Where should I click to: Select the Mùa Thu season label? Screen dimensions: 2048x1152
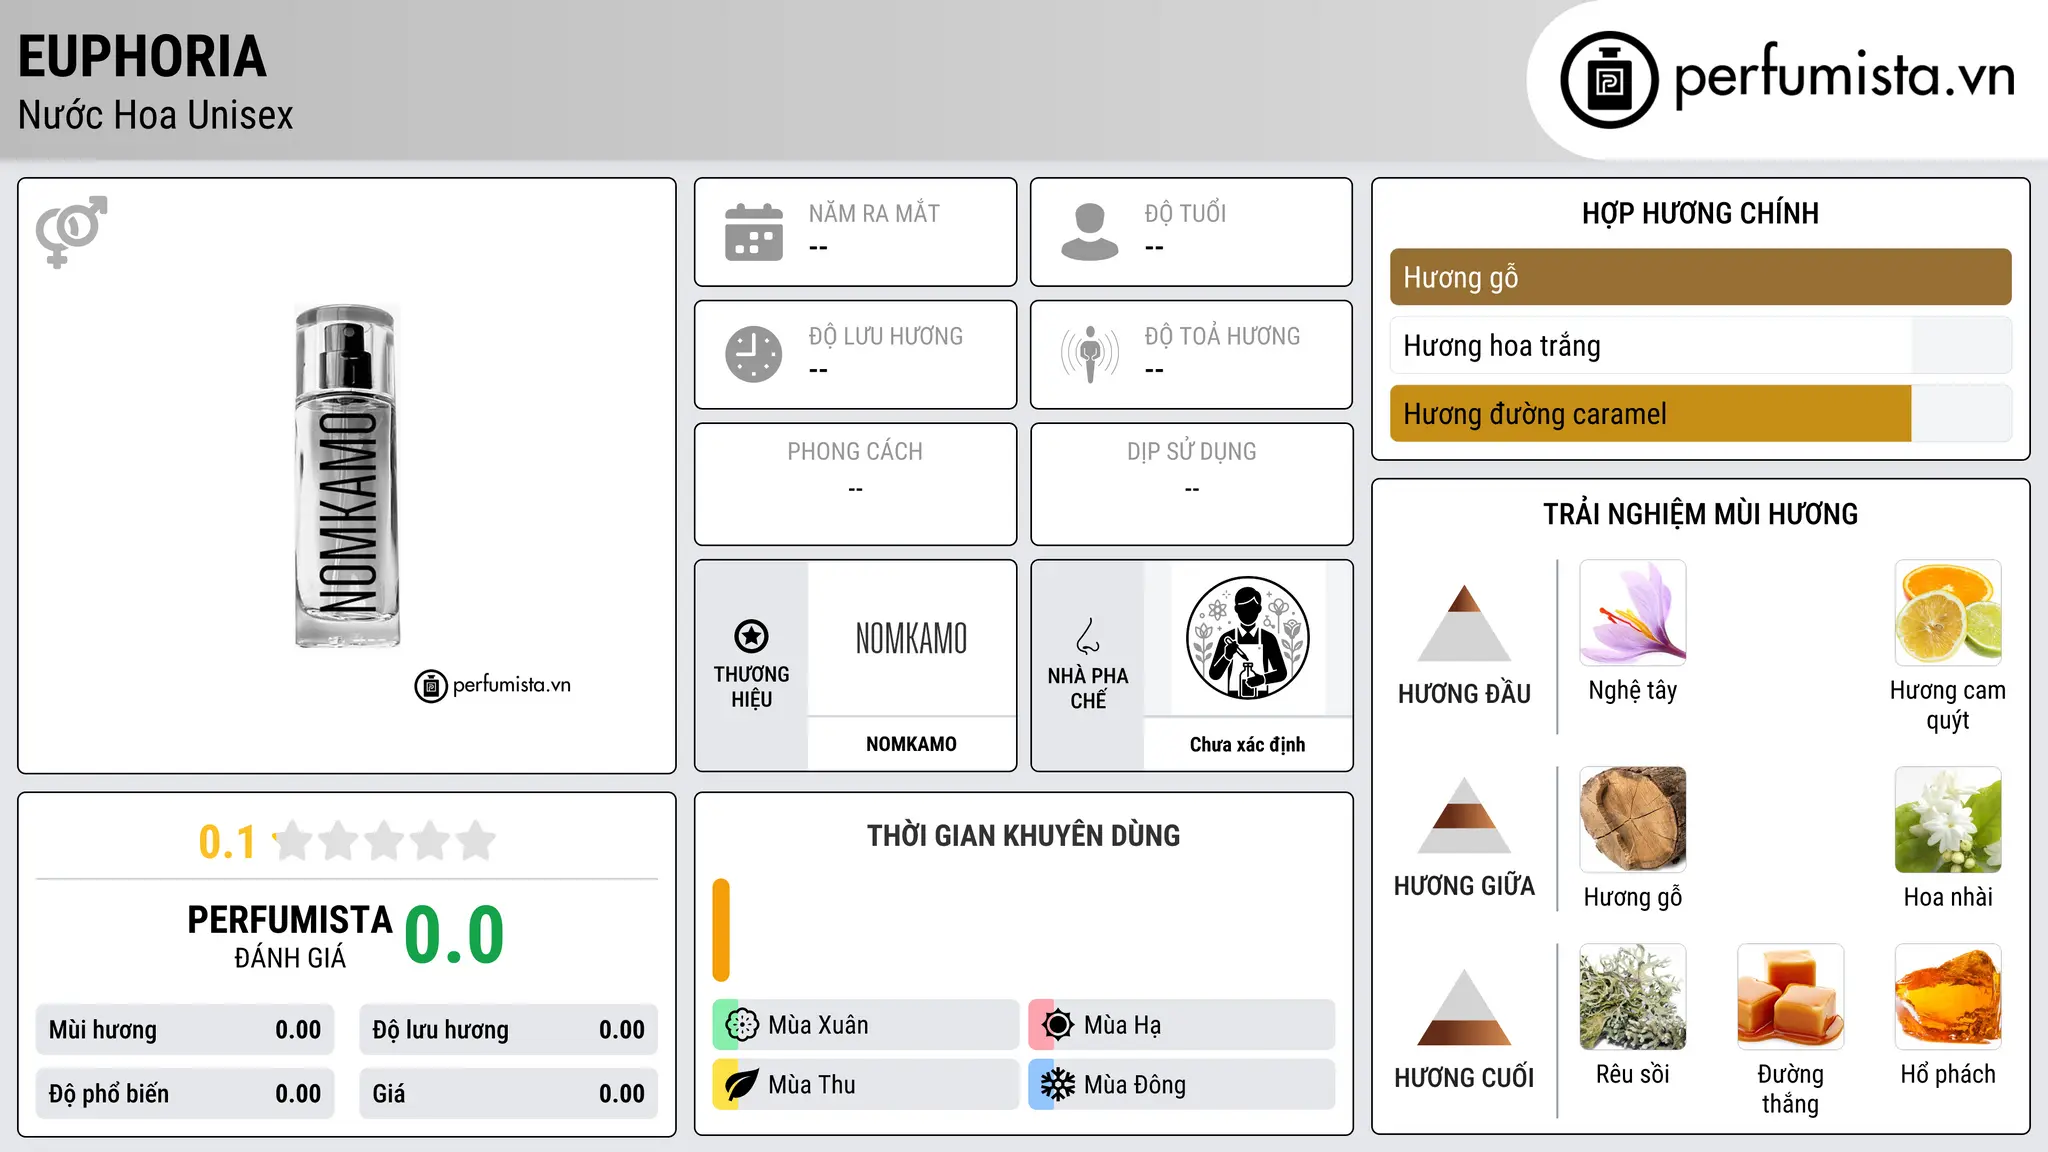point(812,1085)
